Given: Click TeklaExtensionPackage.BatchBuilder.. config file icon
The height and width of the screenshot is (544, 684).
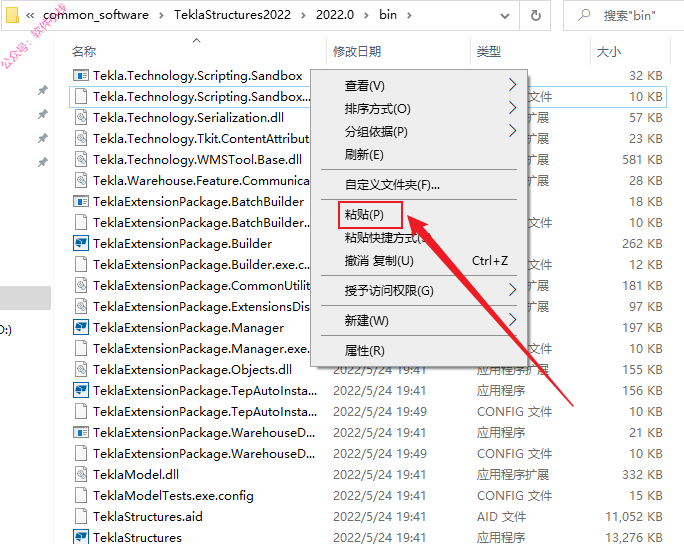Looking at the screenshot, I should coord(81,222).
